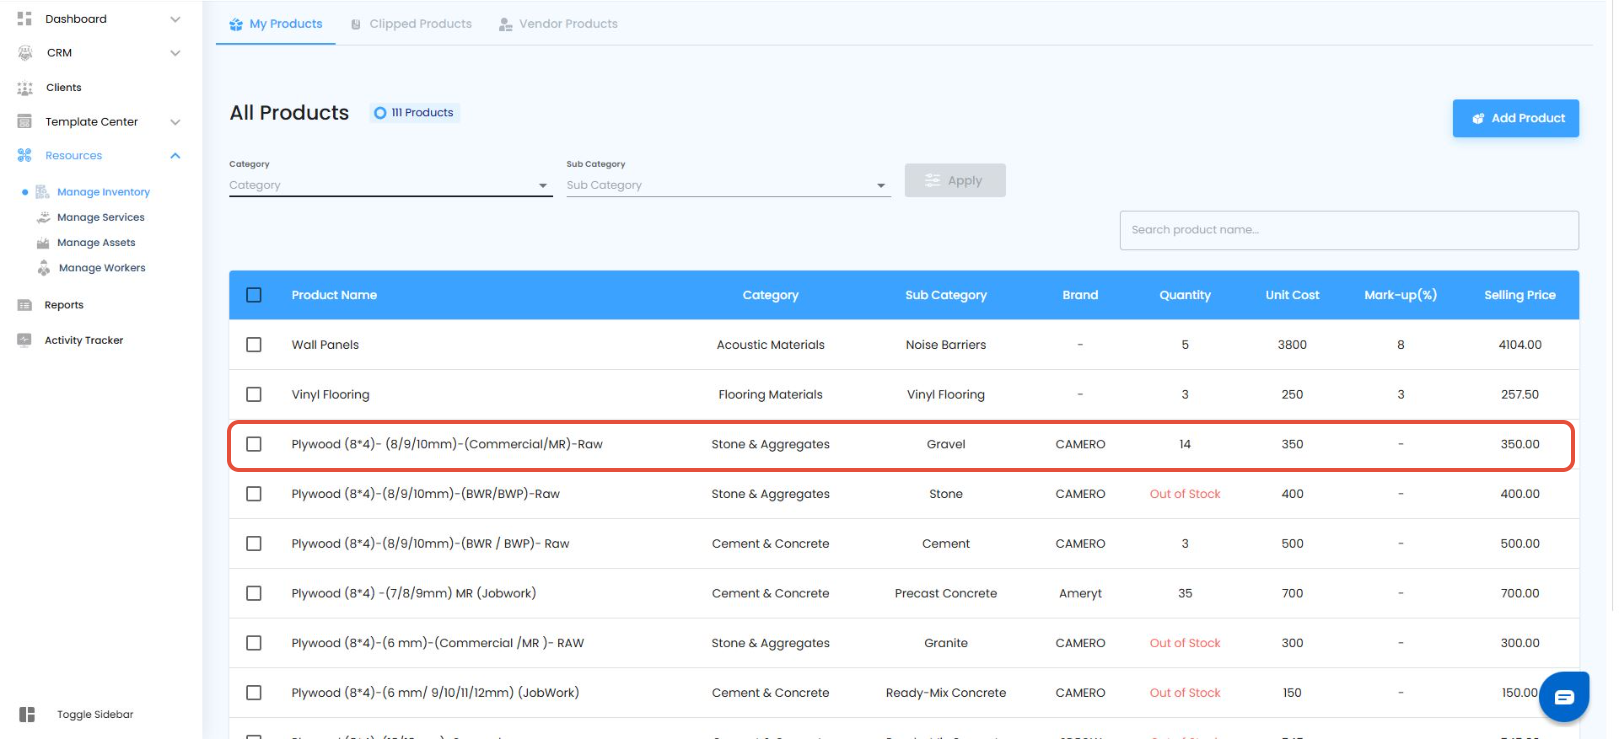This screenshot has width=1619, height=739.
Task: Click the search product name field
Action: [x=1348, y=230]
